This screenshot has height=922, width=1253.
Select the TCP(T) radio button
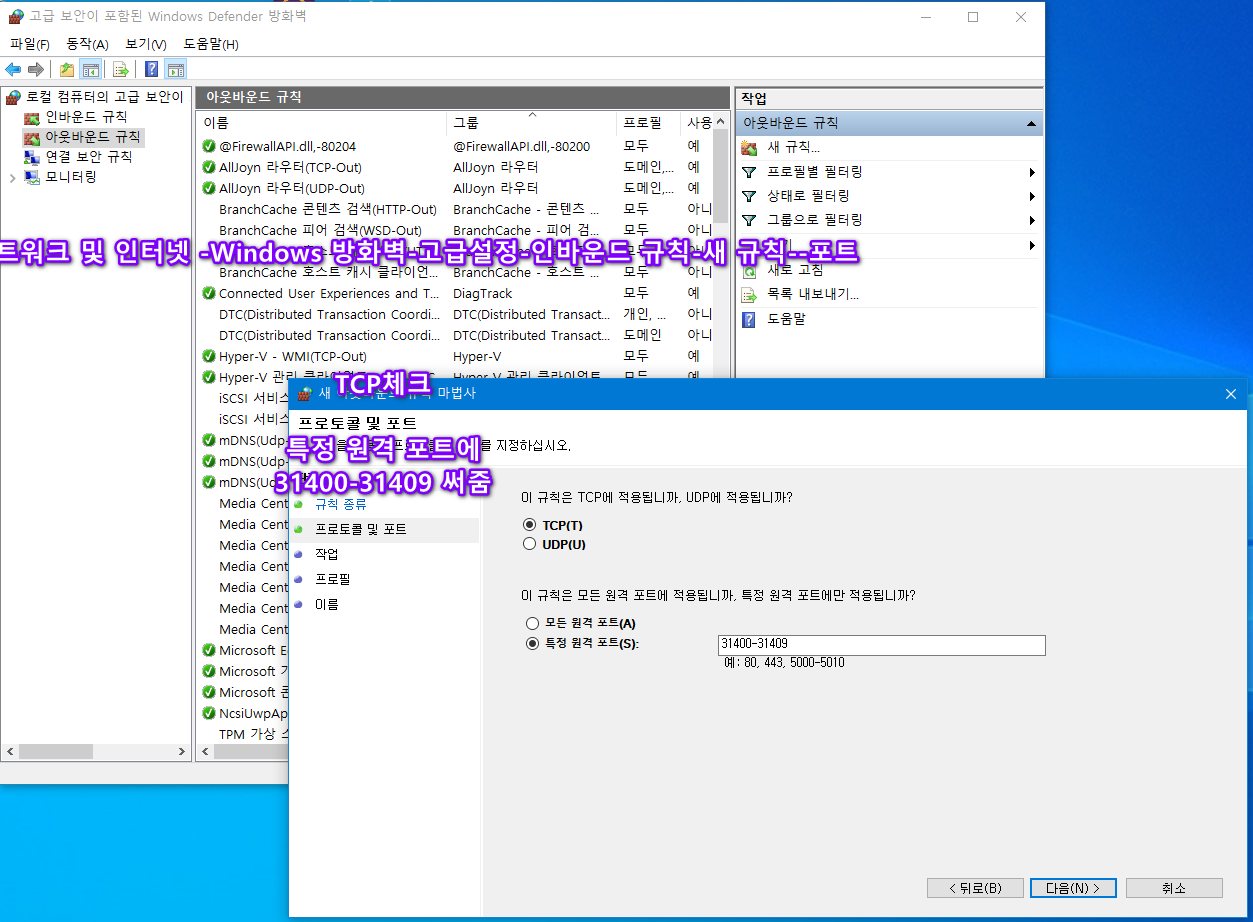[530, 525]
